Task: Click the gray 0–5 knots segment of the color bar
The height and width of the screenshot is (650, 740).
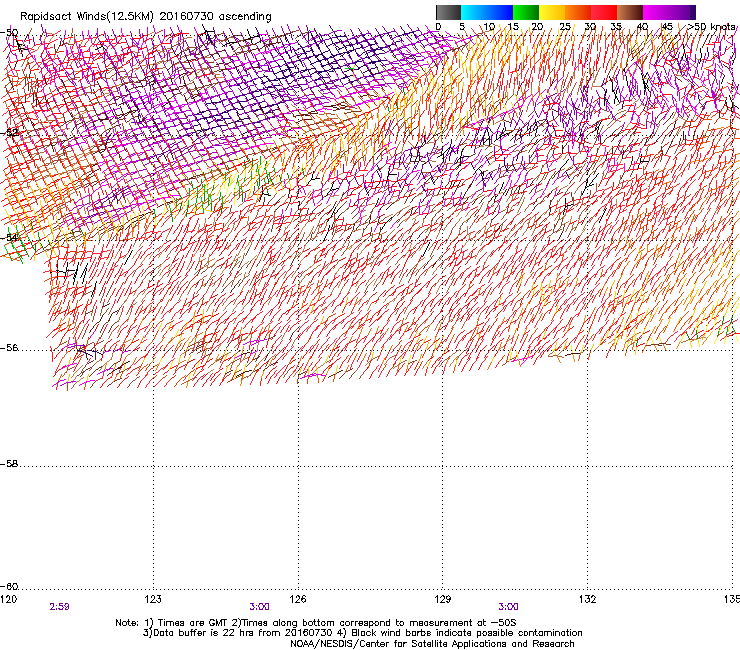Action: tap(448, 12)
